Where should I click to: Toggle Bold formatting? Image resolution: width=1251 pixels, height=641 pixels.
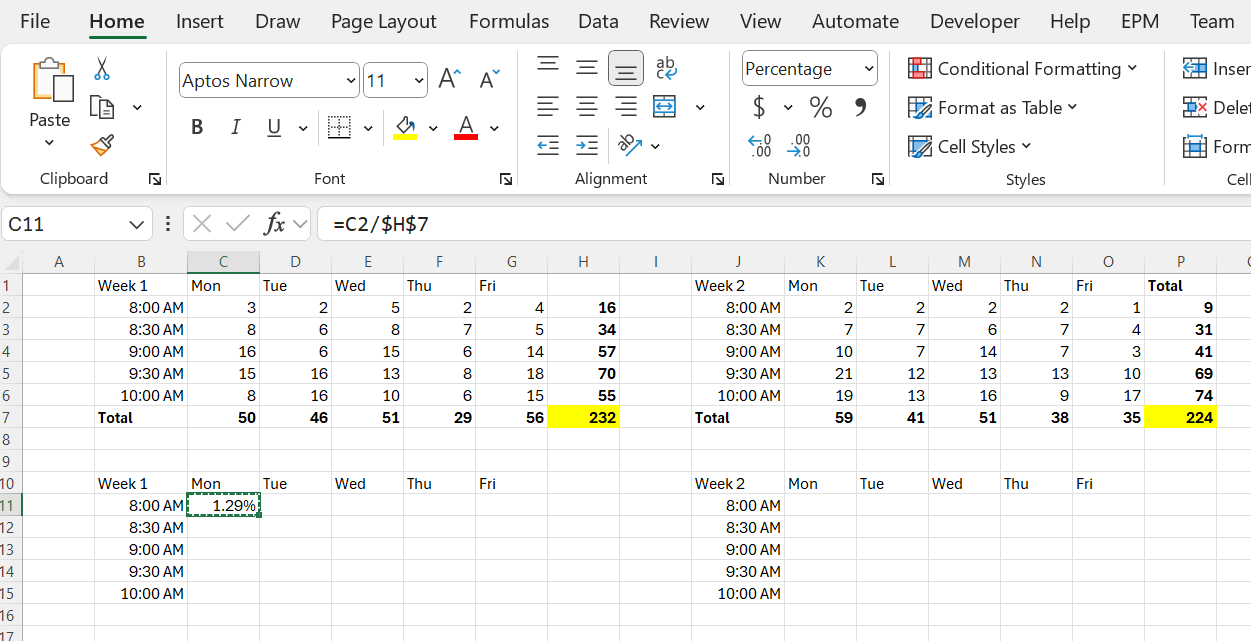197,127
